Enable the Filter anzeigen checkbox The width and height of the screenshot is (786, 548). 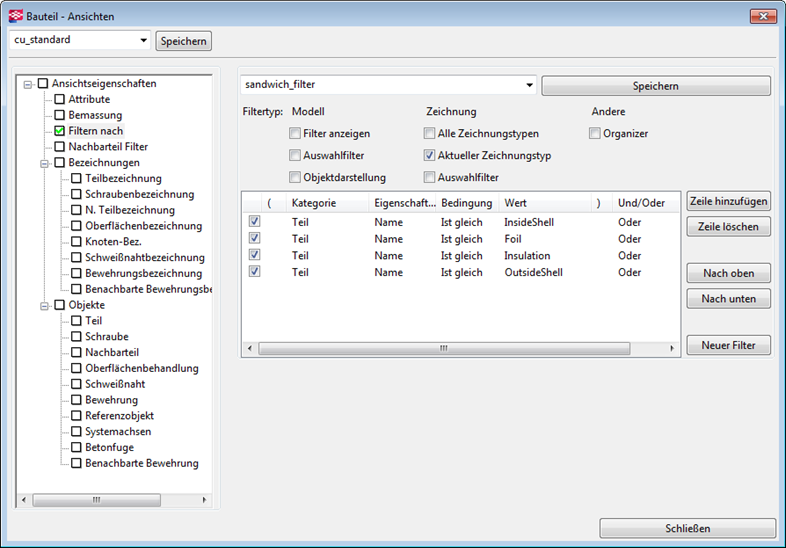tap(295, 133)
